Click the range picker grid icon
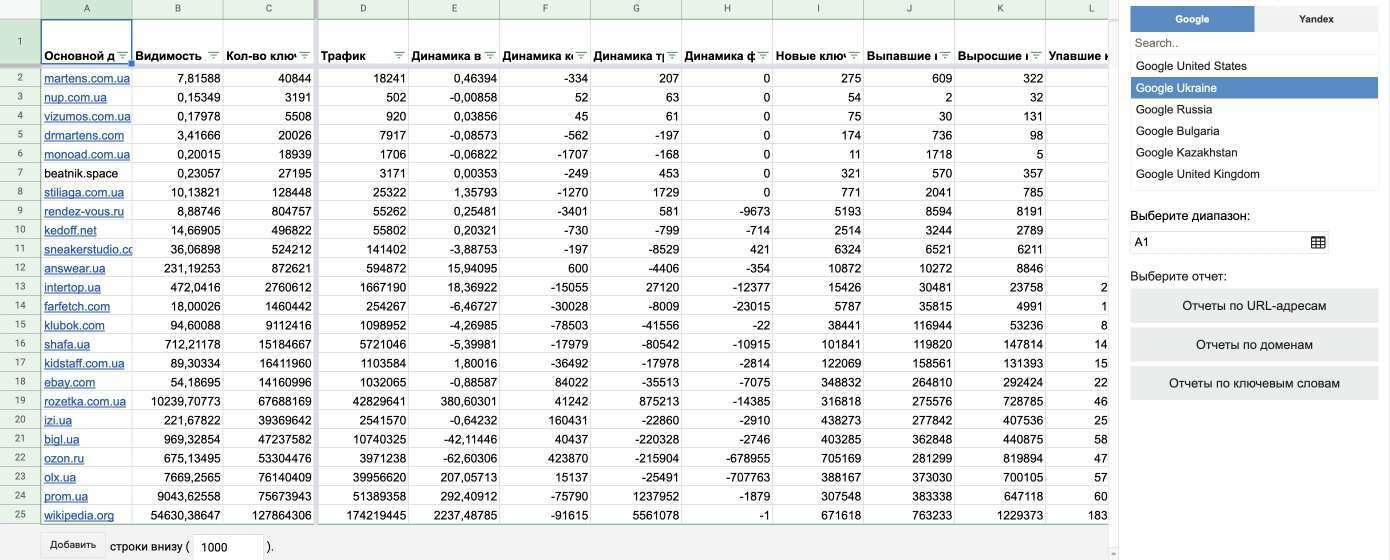This screenshot has width=1390, height=560. click(x=1318, y=242)
